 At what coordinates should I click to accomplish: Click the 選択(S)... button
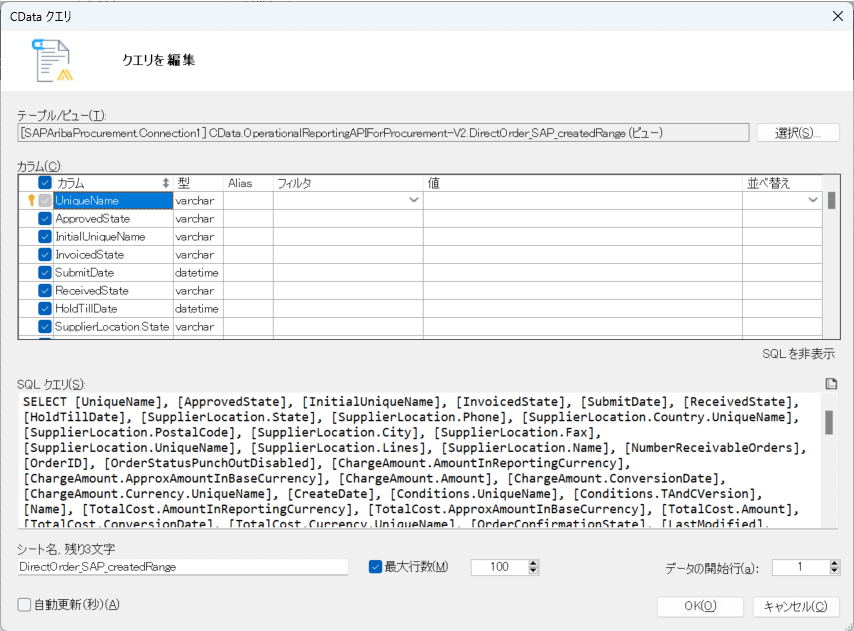pyautogui.click(x=798, y=133)
